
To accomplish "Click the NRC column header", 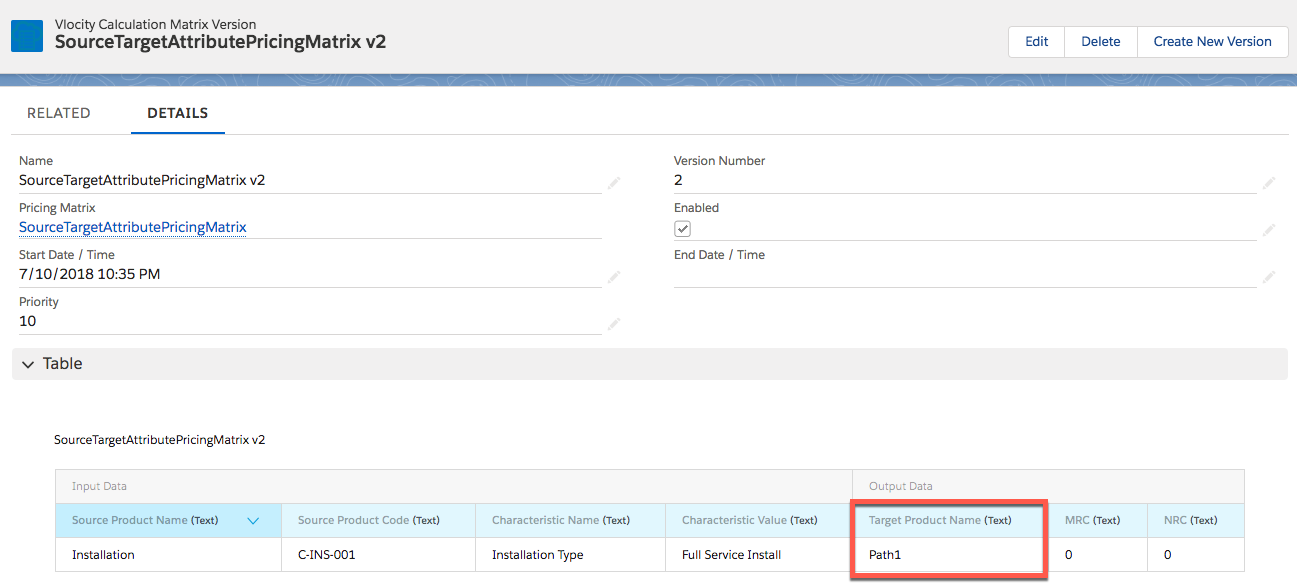I will [1196, 520].
